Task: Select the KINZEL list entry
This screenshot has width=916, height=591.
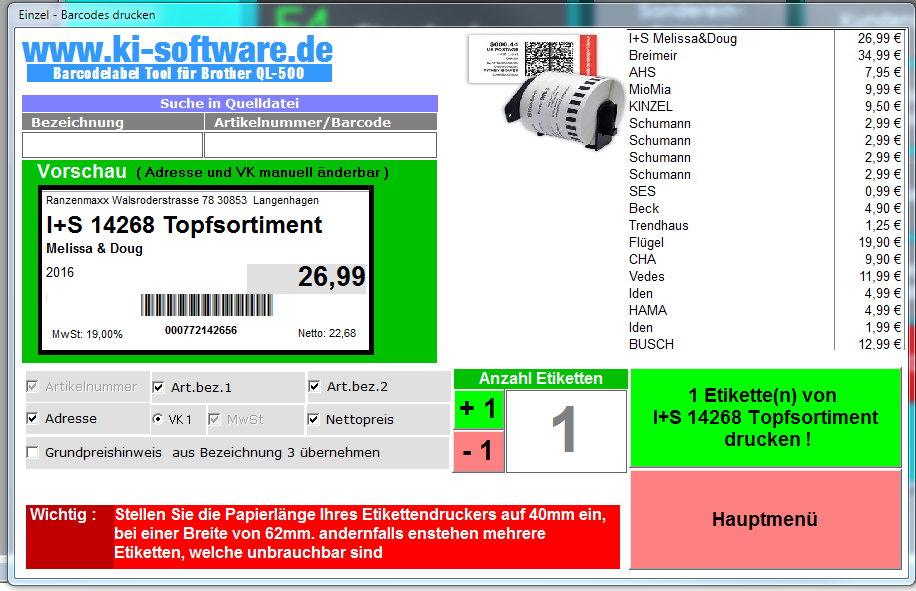Action: coord(765,106)
